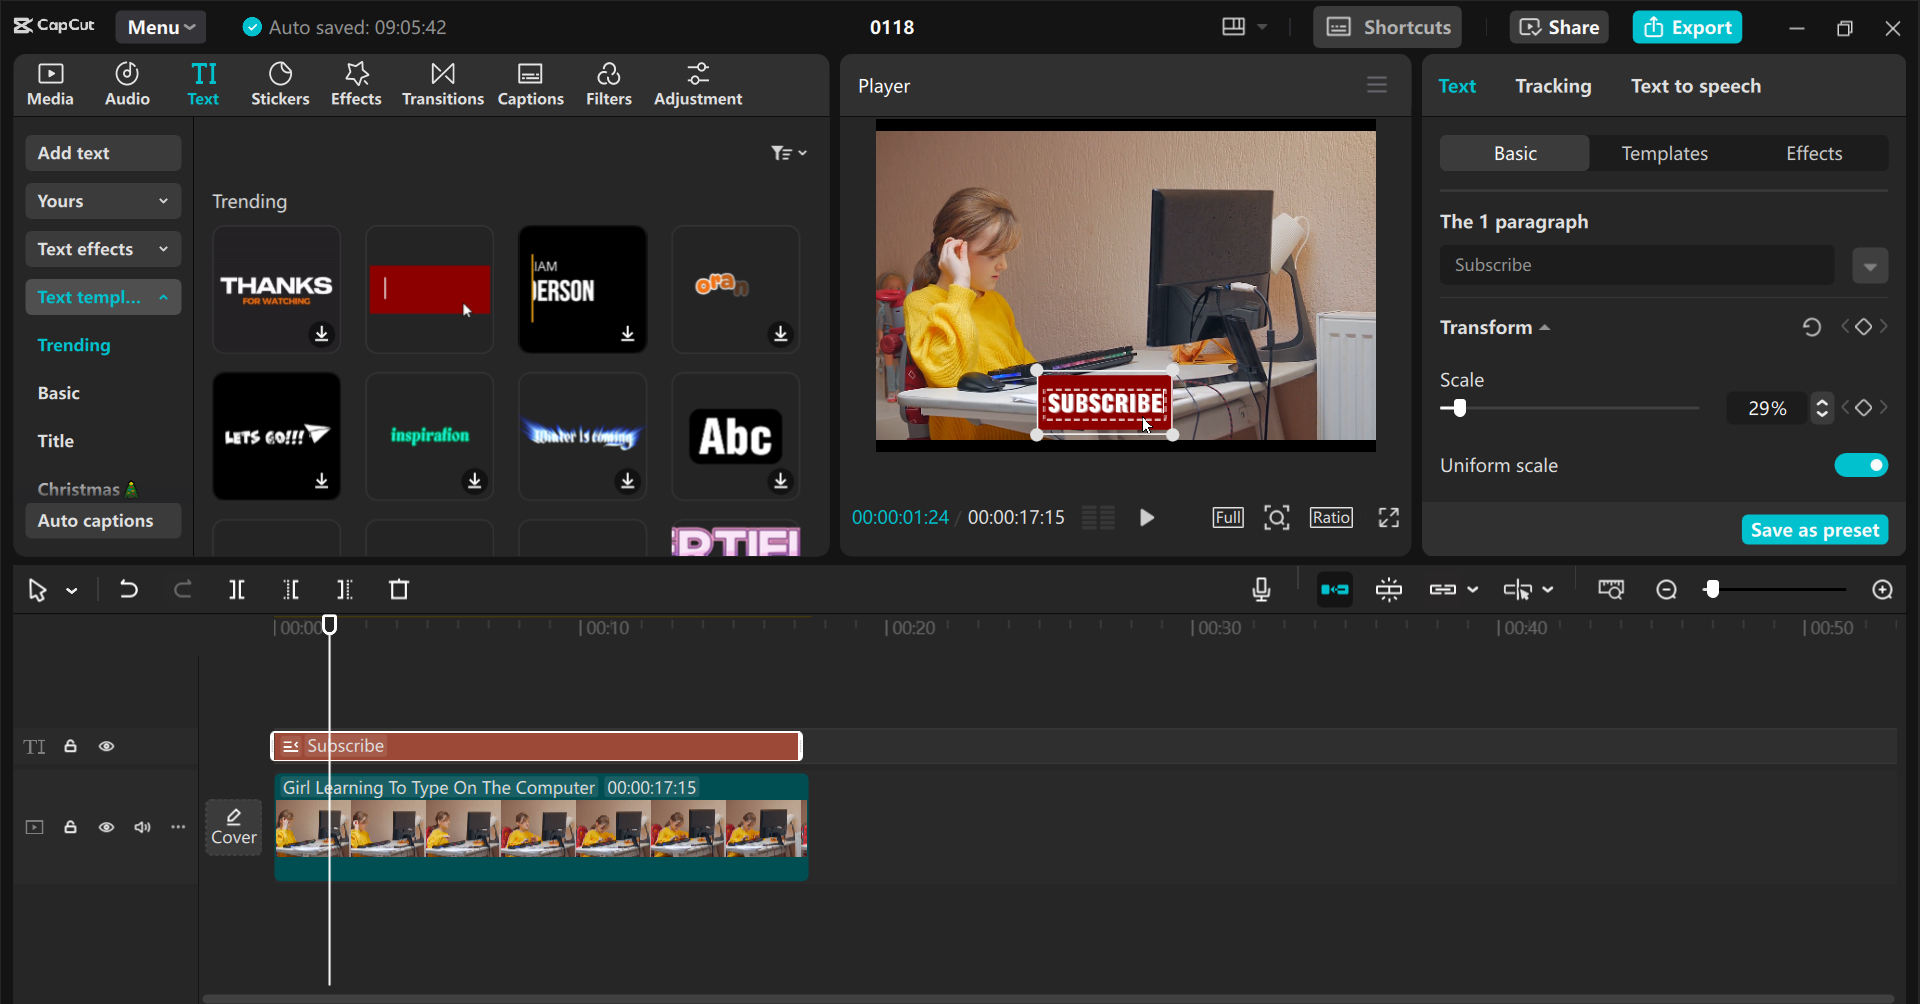Image resolution: width=1920 pixels, height=1004 pixels.
Task: Click the Add text button
Action: pos(103,153)
